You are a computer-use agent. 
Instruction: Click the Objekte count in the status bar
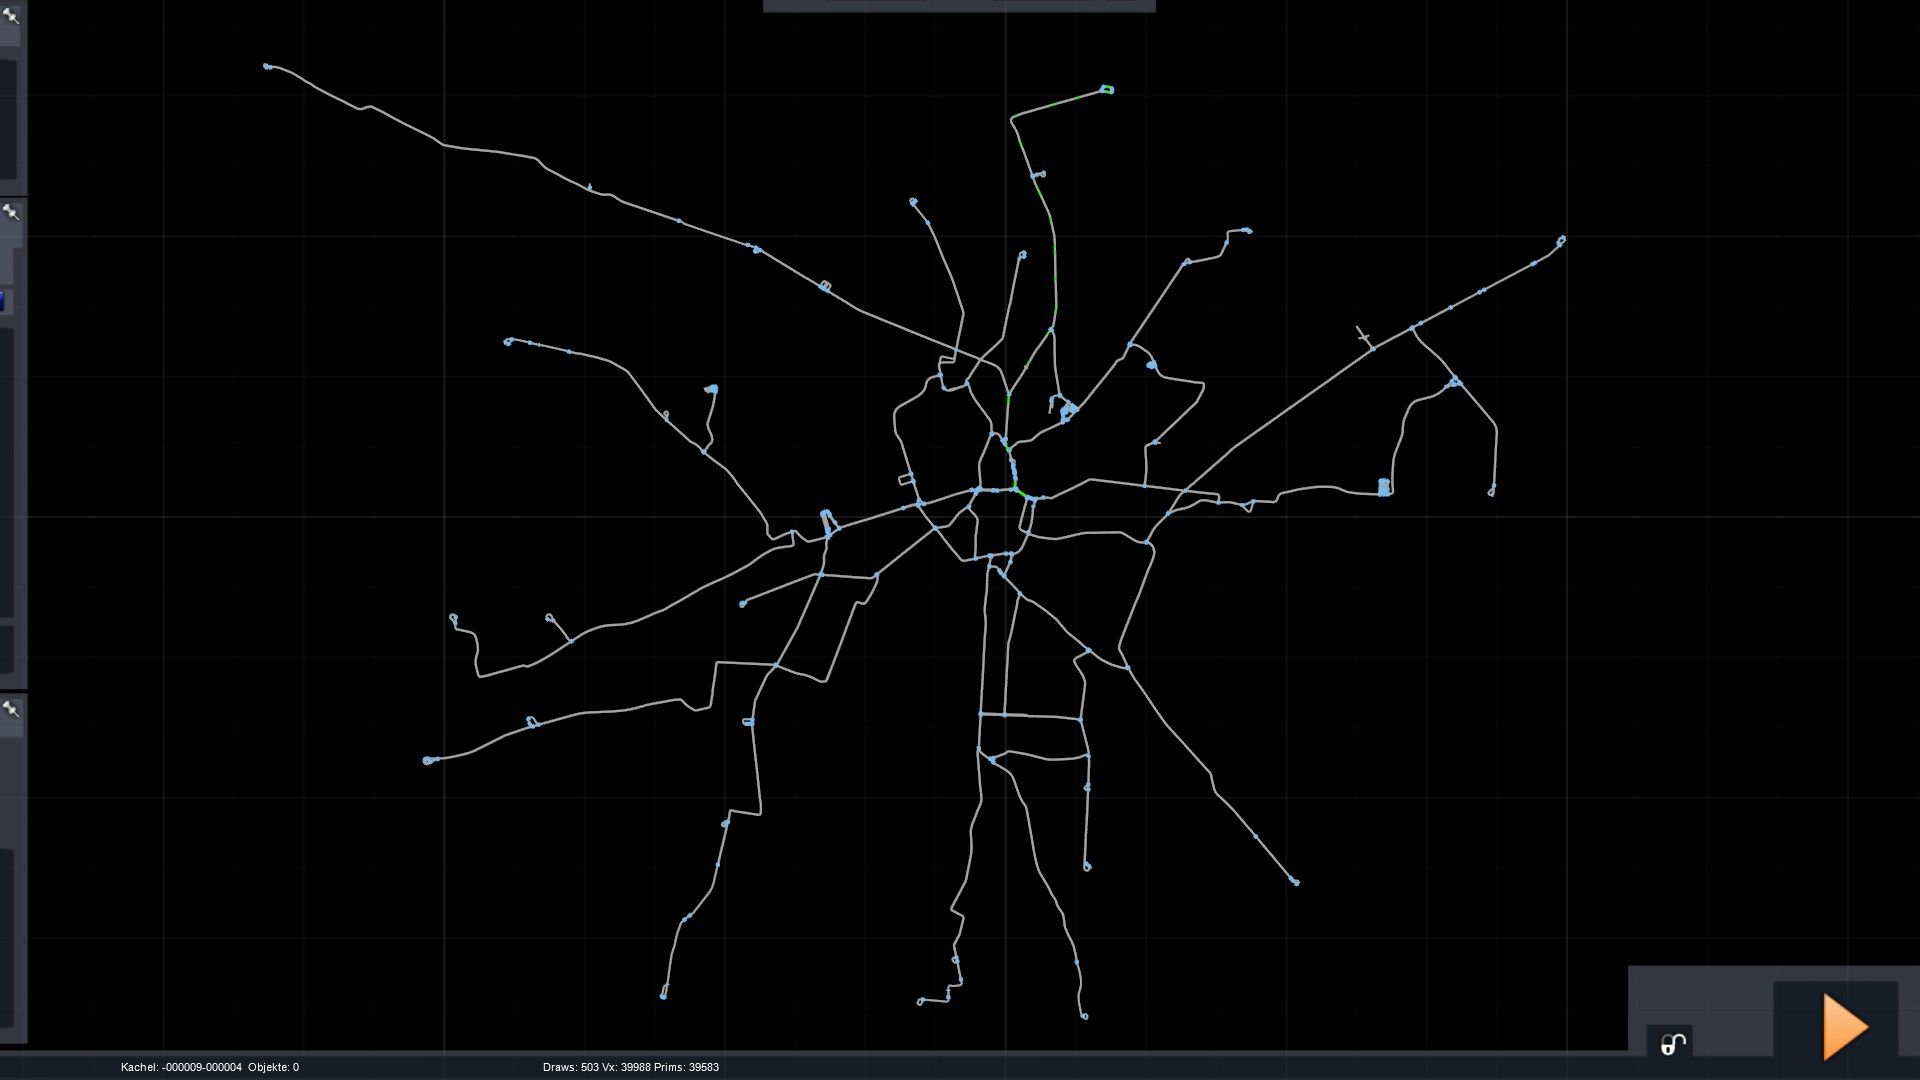coord(273,1067)
